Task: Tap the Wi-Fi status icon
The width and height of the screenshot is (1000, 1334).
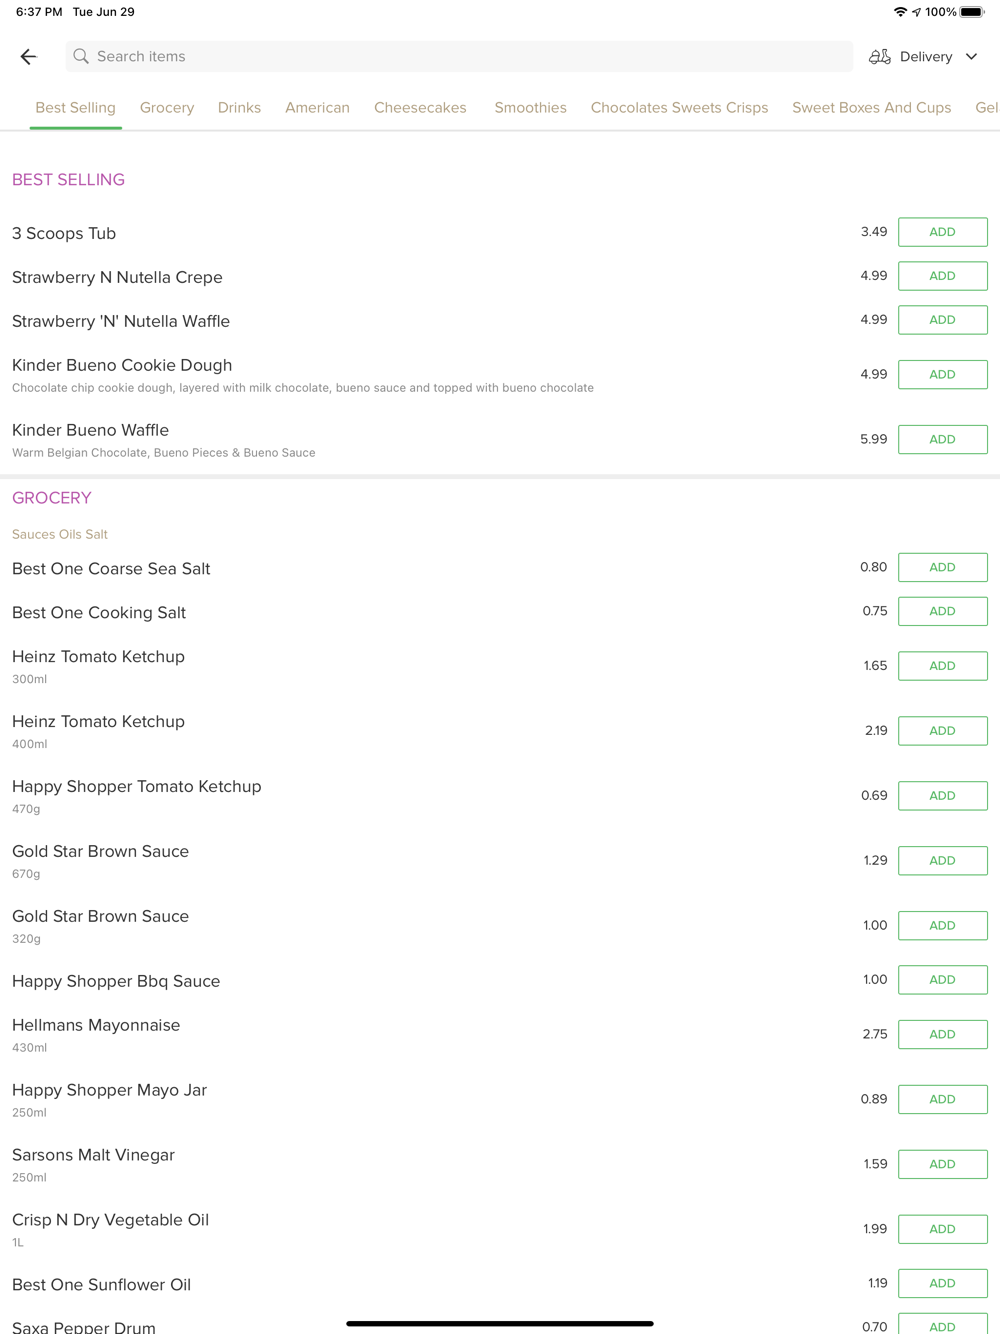Action: 900,12
